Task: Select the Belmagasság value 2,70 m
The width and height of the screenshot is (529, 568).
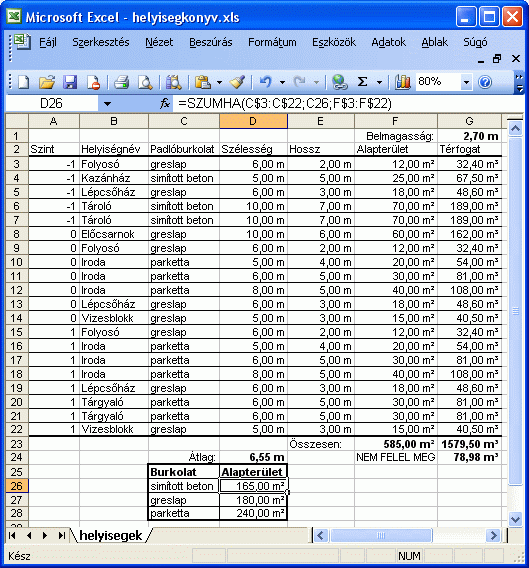Action: tap(469, 136)
